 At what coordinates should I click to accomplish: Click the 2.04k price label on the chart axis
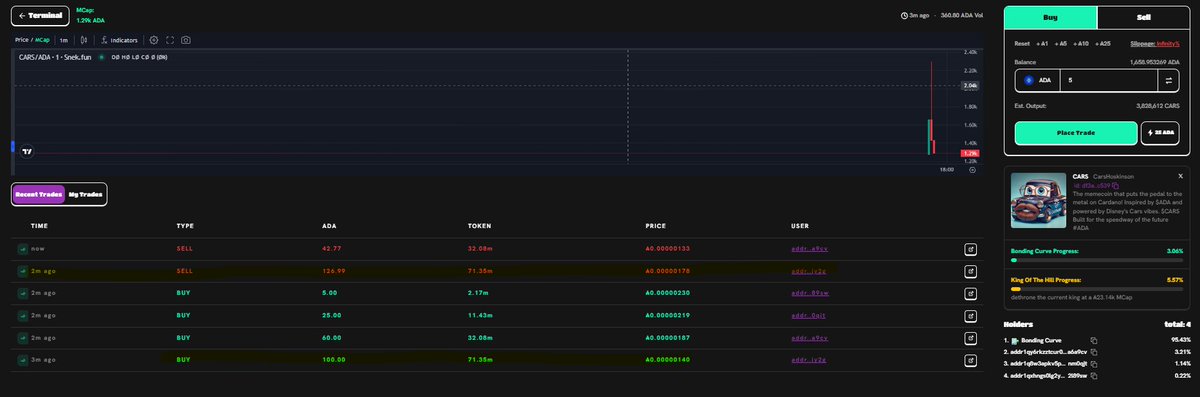tap(970, 86)
